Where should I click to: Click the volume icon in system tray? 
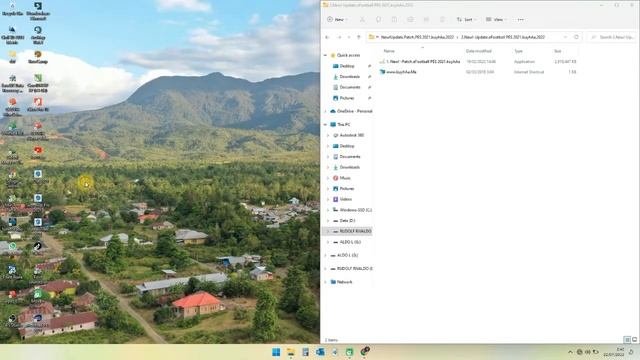588,352
